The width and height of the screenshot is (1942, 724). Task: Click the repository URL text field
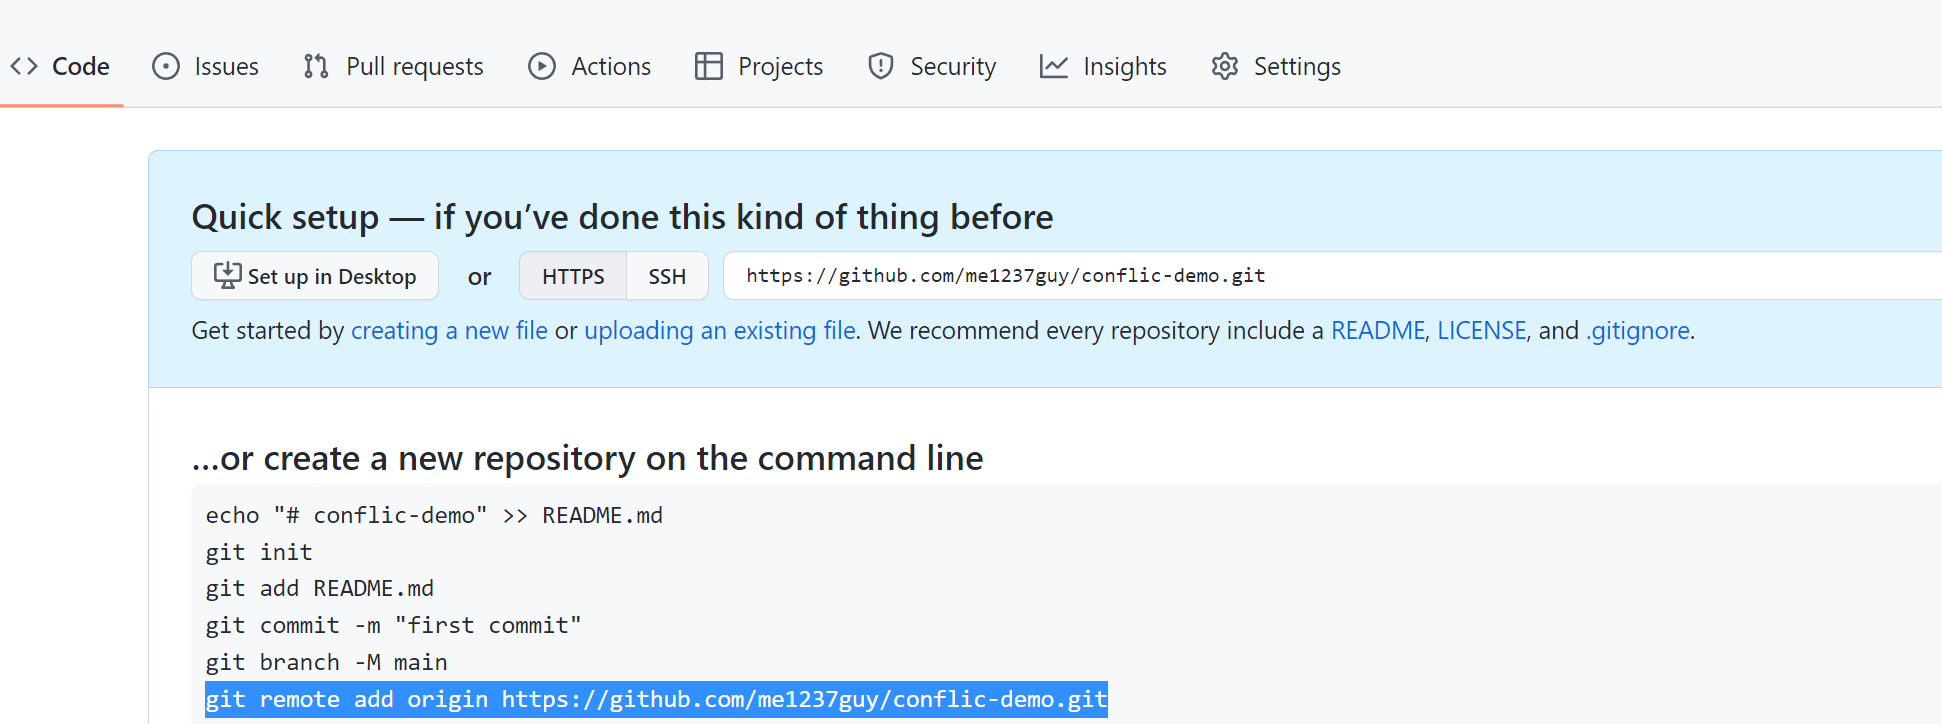(x=1333, y=276)
